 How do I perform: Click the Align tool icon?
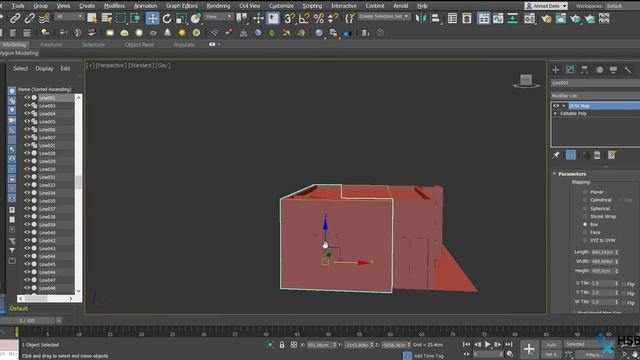[435, 18]
